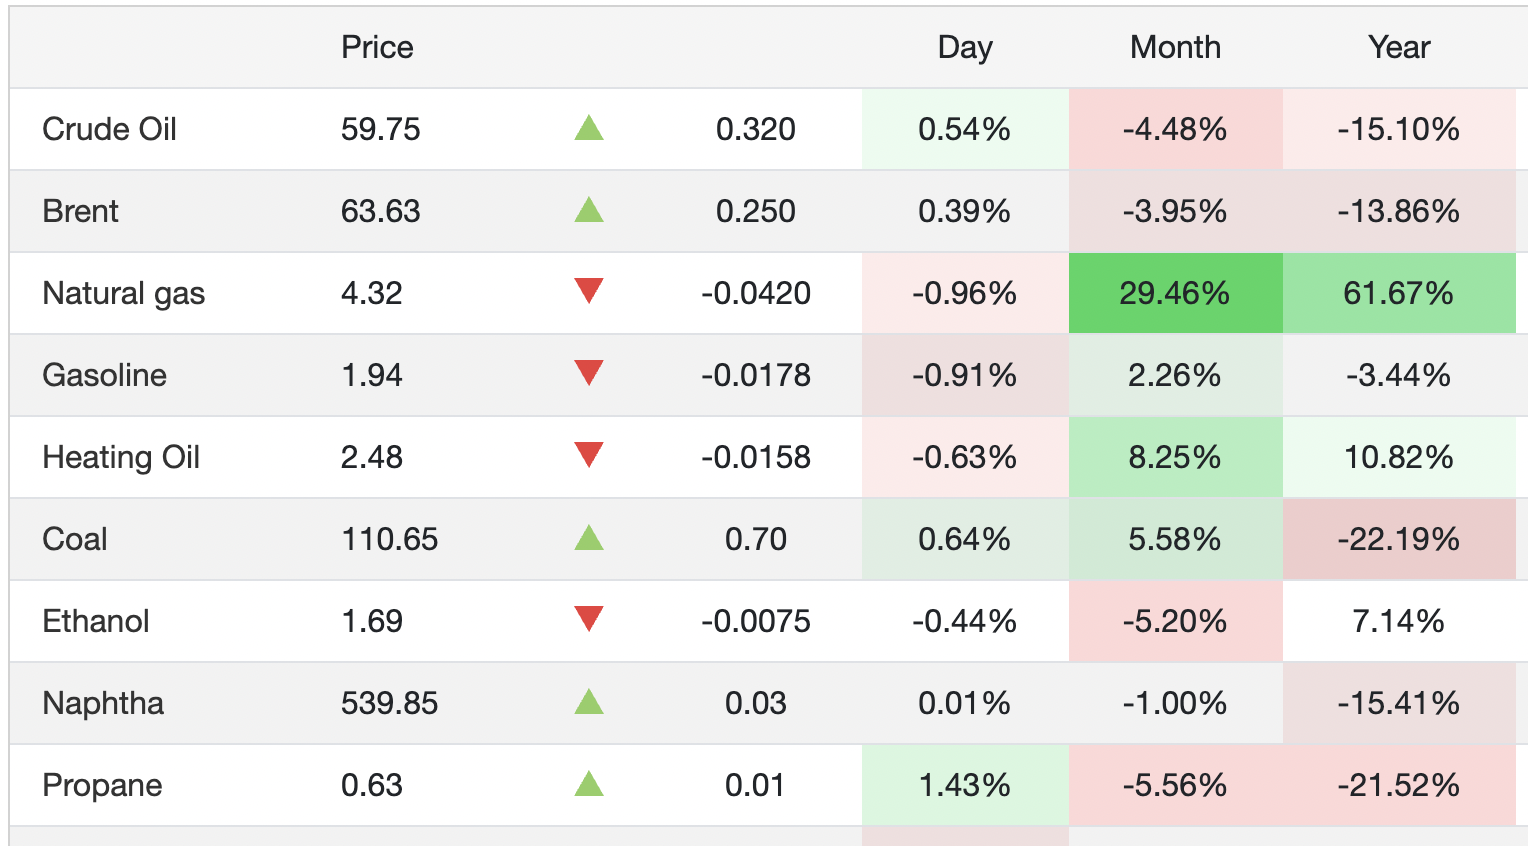Open the Heating Oil commodity link

click(x=121, y=457)
